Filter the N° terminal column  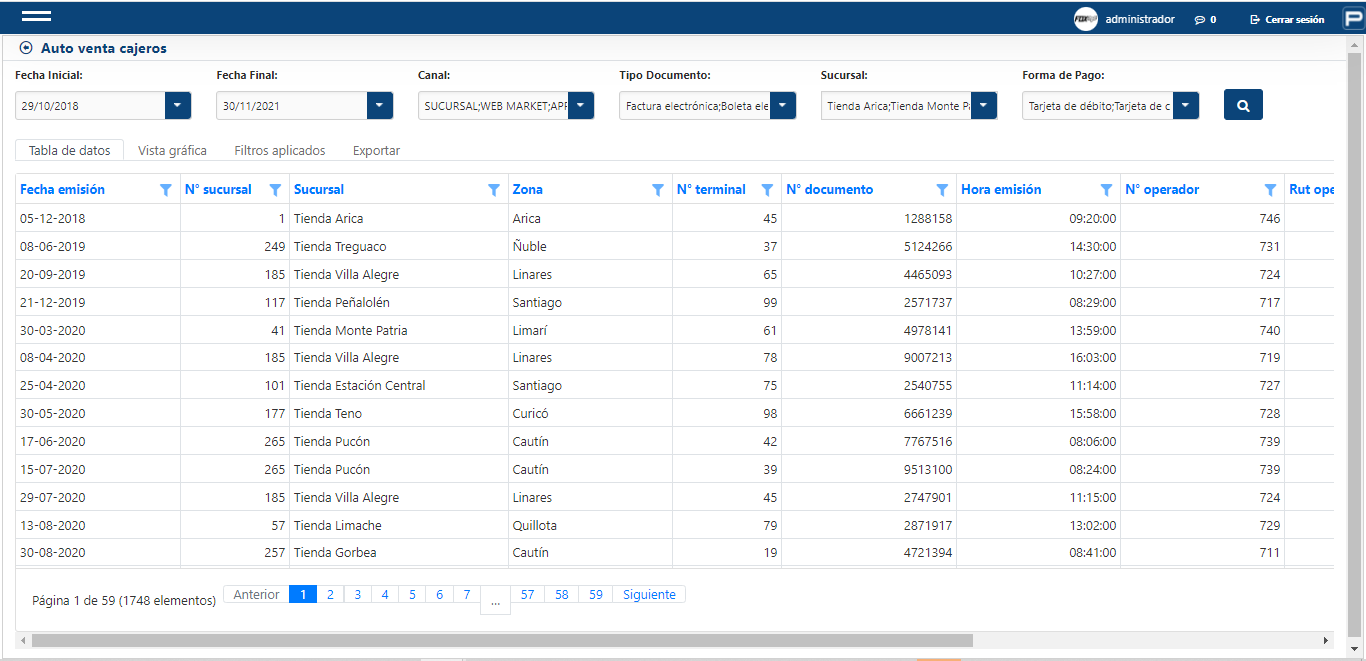coord(767,190)
